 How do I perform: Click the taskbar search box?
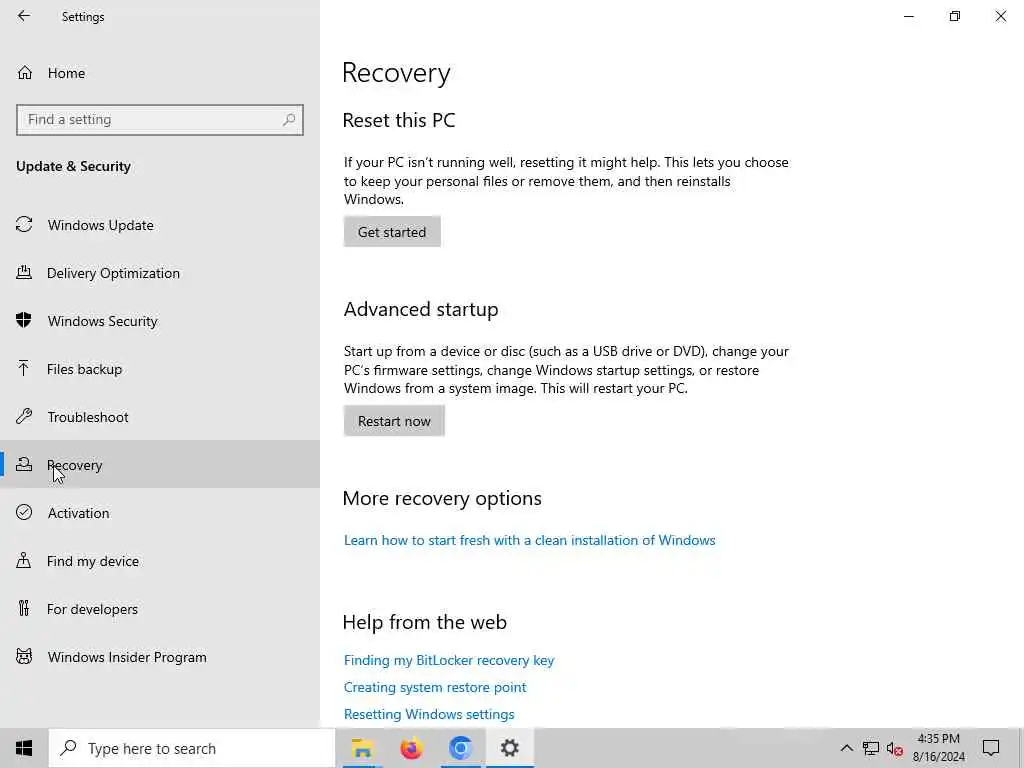pyautogui.click(x=192, y=748)
